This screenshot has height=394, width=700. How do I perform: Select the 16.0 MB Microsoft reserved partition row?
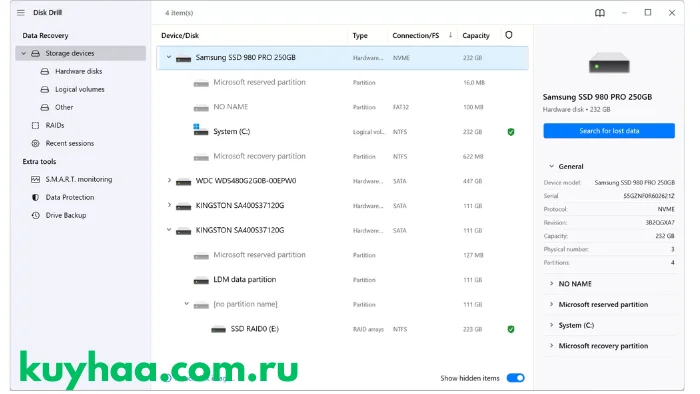[x=342, y=83]
